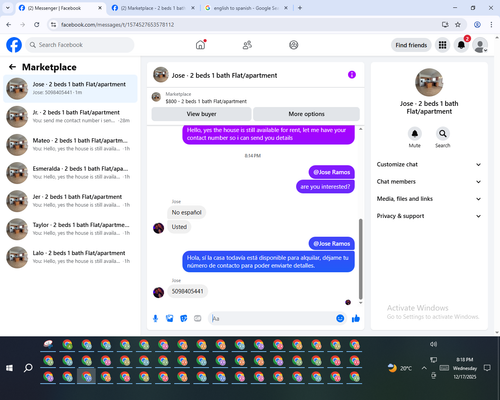Screen dimensions: 500x400
Task: Open Jr. 2 beds conversation
Action: tap(70, 117)
